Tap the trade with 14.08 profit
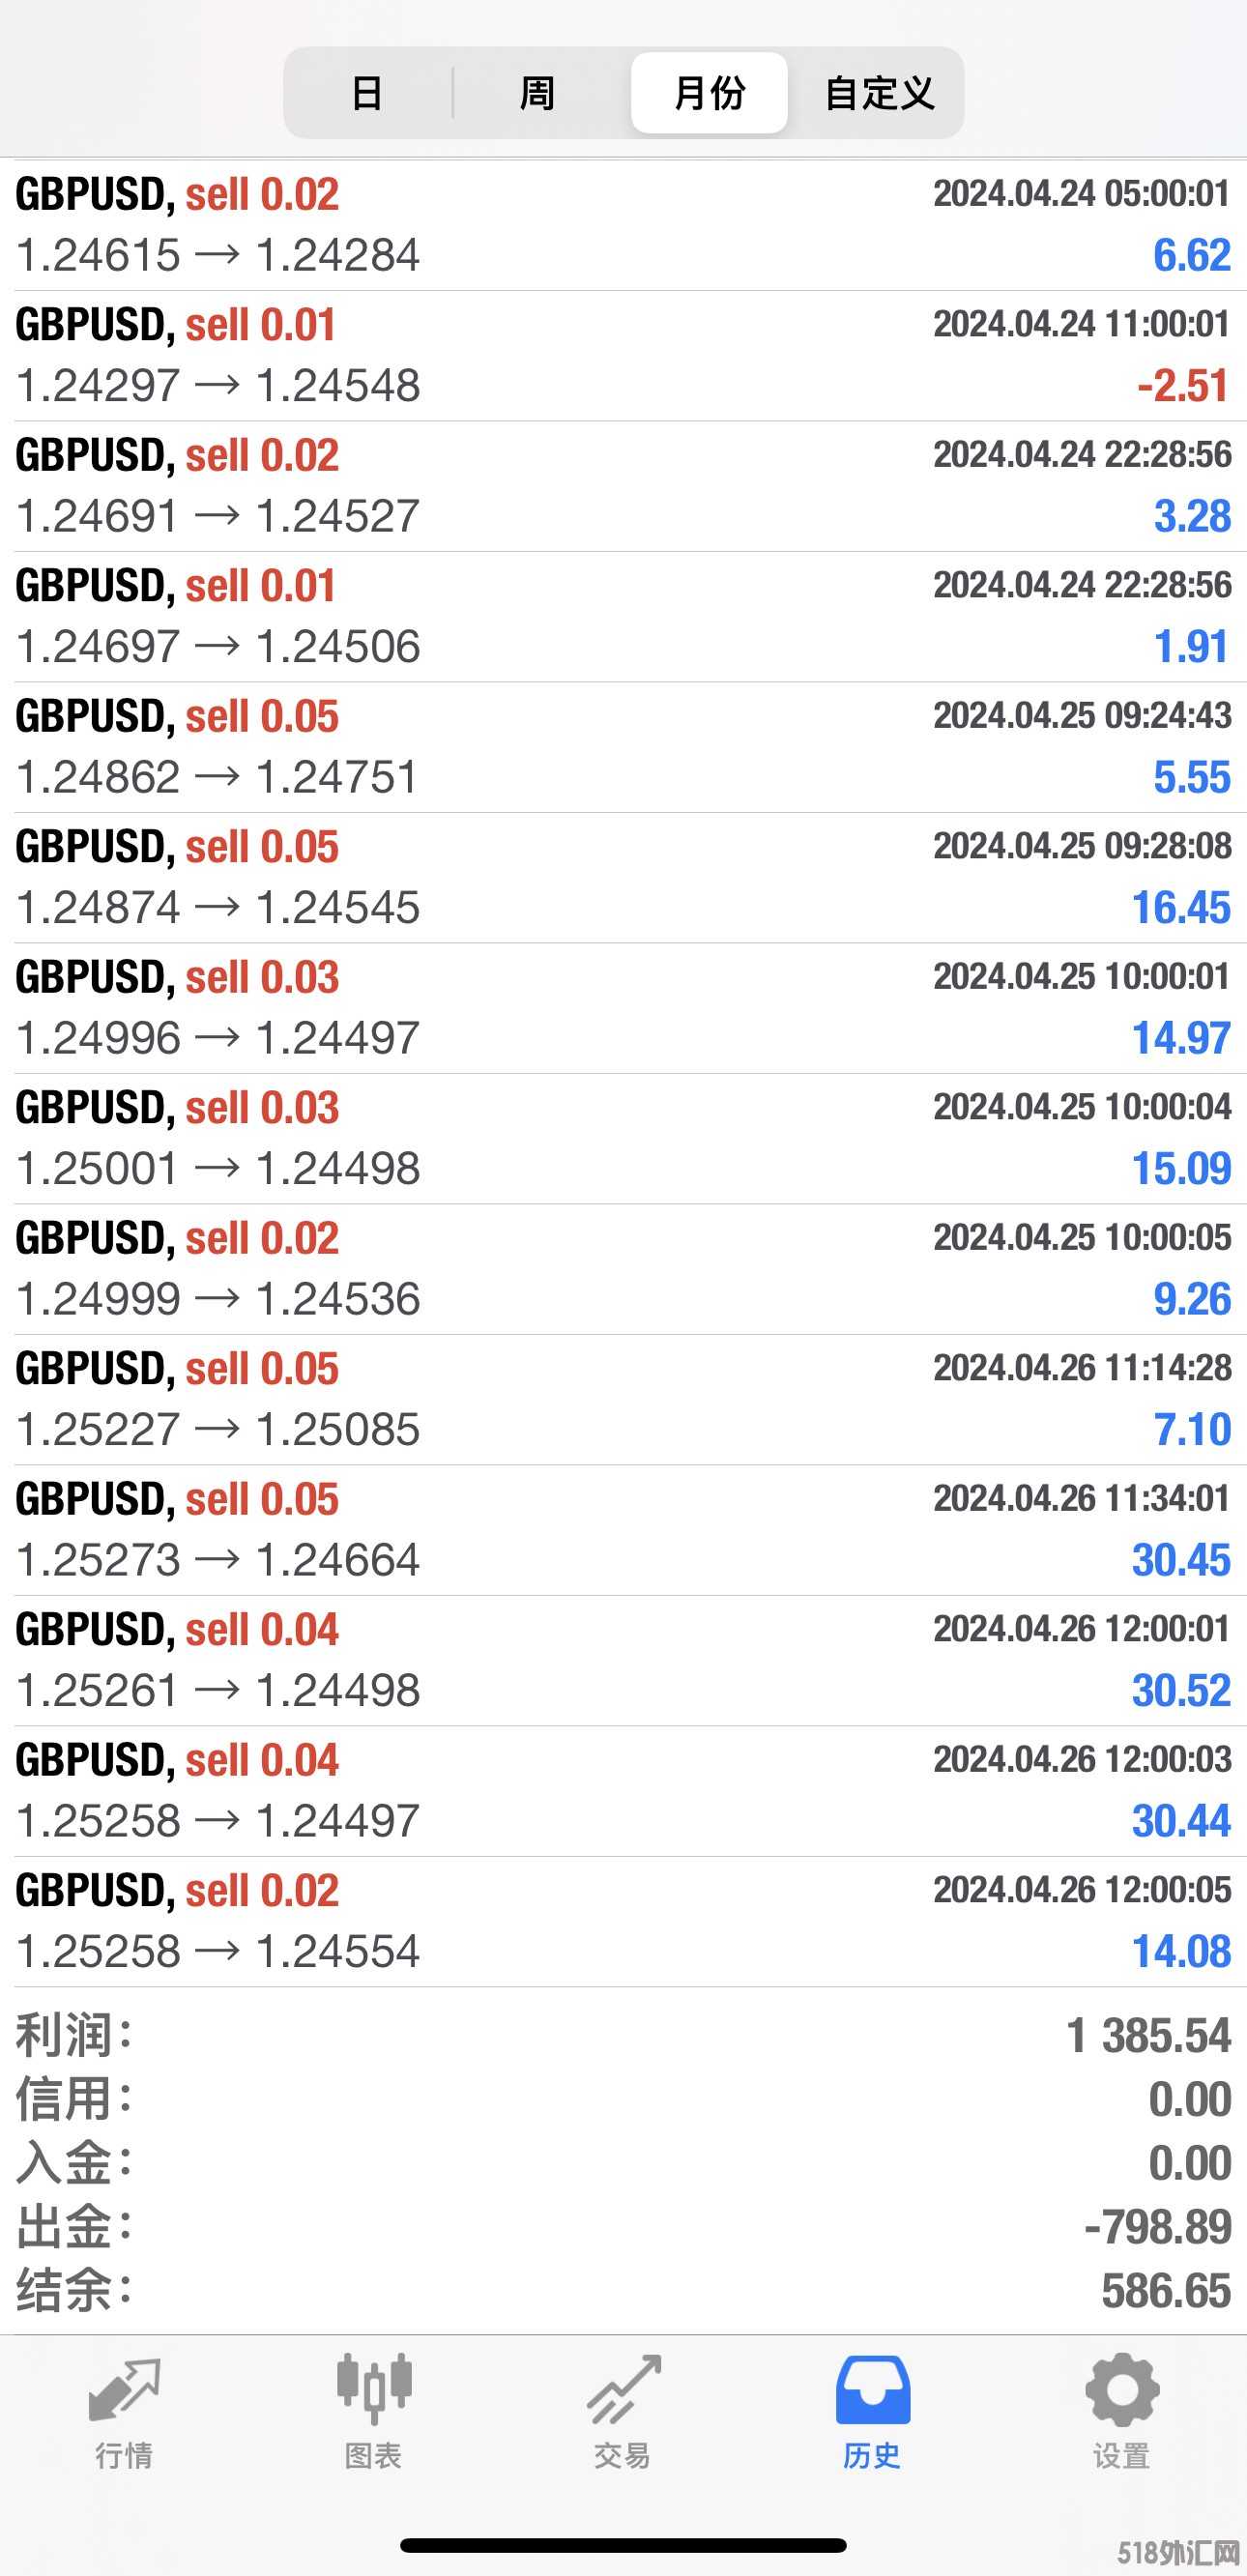This screenshot has width=1247, height=2576. tap(623, 1921)
